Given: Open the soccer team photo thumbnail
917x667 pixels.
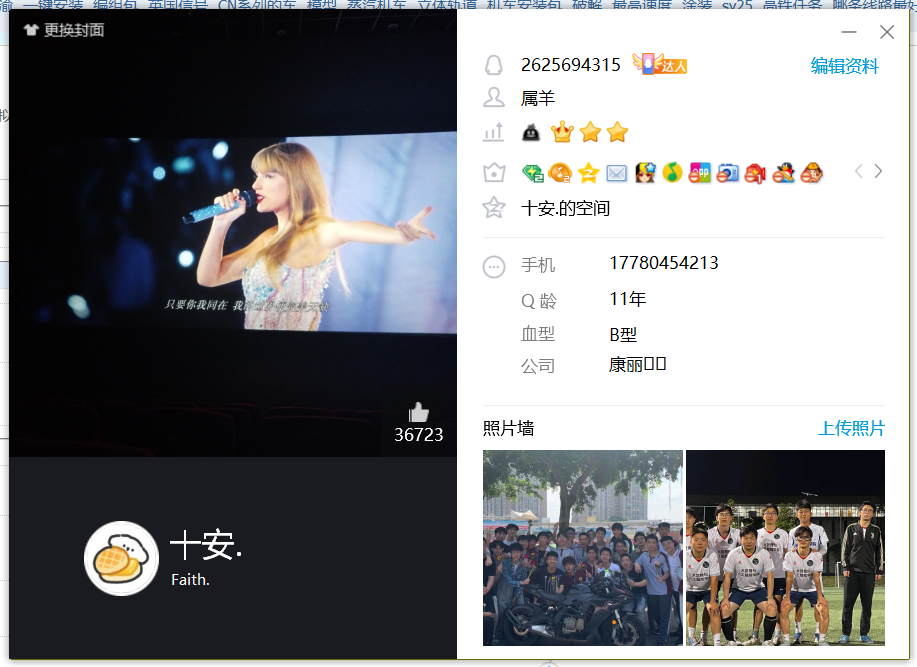Looking at the screenshot, I should pyautogui.click(x=785, y=548).
